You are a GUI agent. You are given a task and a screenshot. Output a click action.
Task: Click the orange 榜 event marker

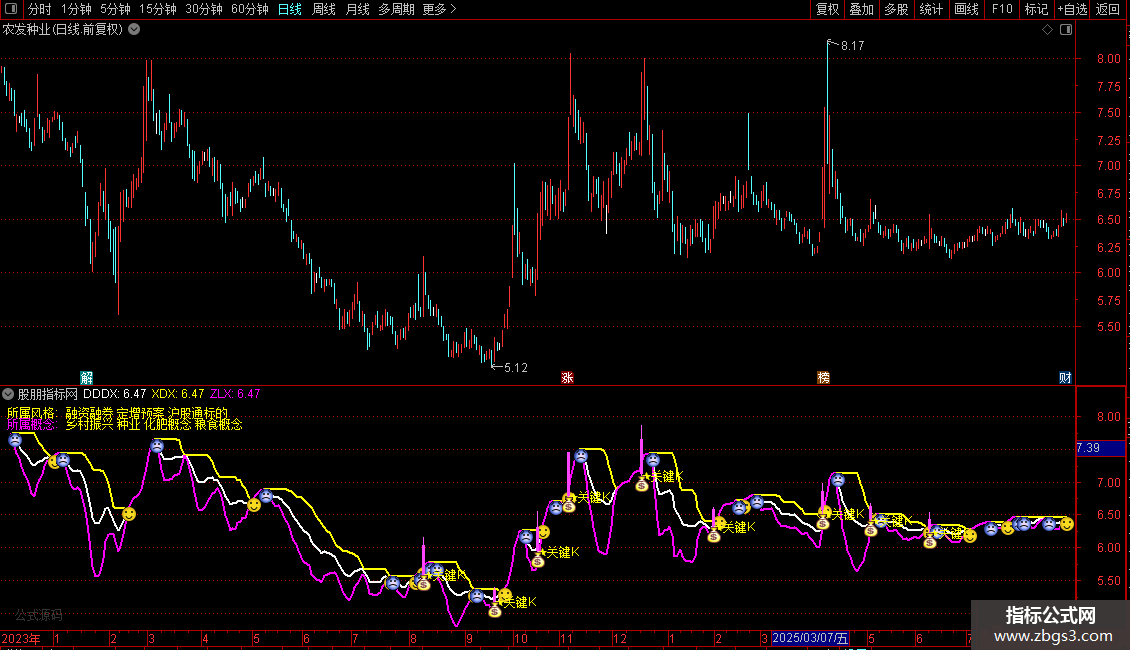tap(823, 378)
